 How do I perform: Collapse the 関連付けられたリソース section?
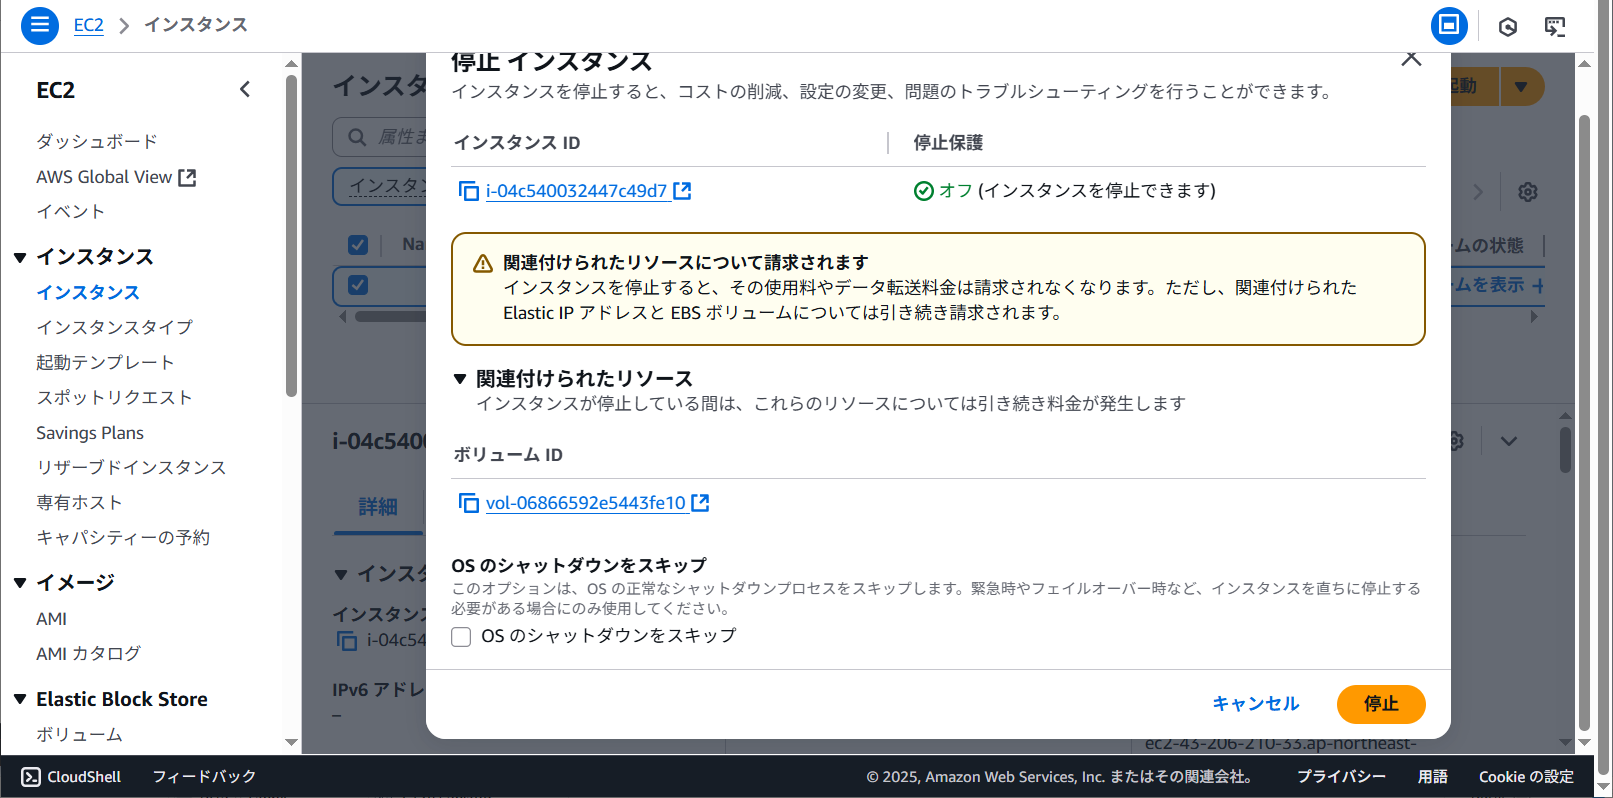[x=460, y=379]
